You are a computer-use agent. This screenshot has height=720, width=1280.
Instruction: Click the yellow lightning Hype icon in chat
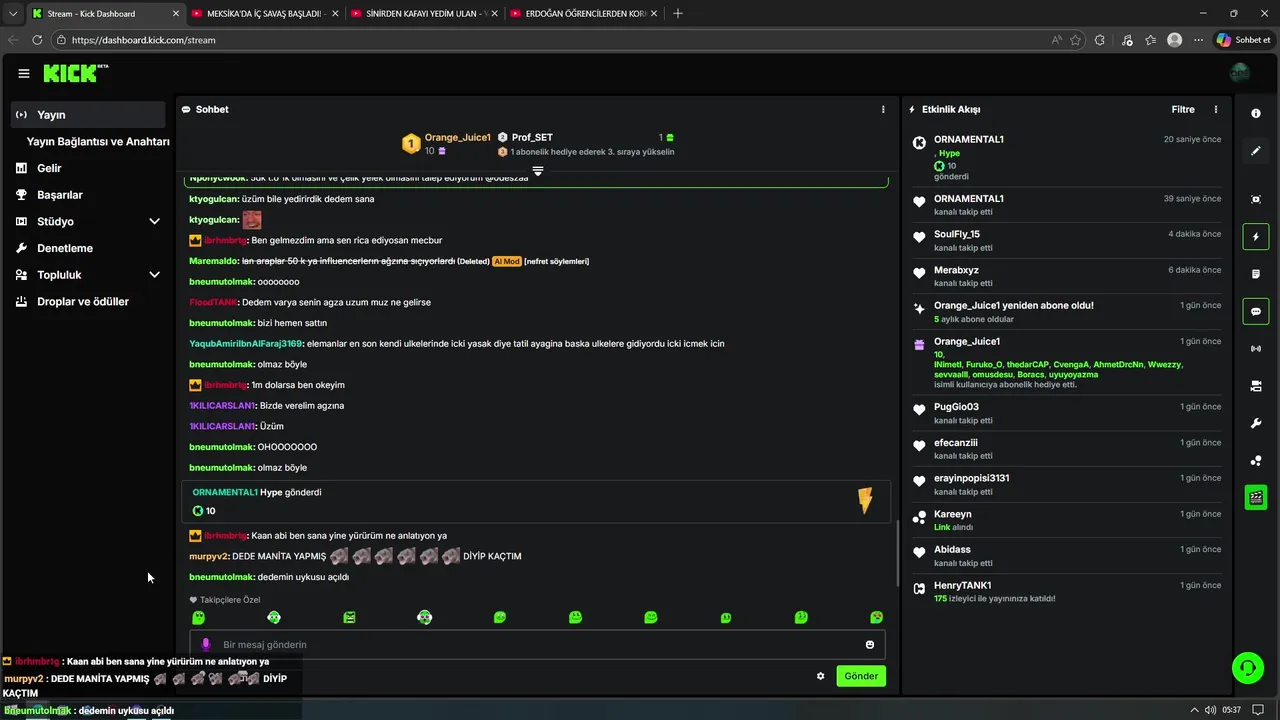865,500
